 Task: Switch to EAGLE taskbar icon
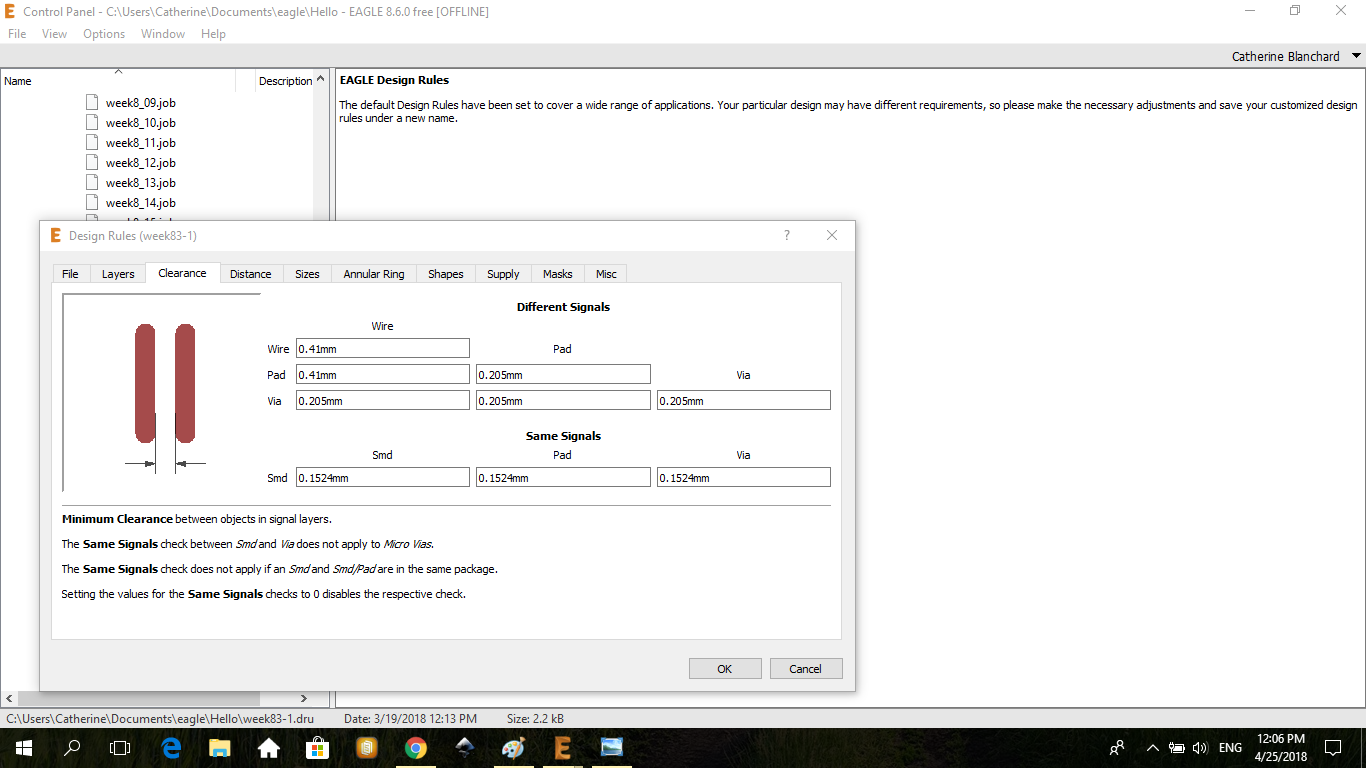[x=562, y=748]
